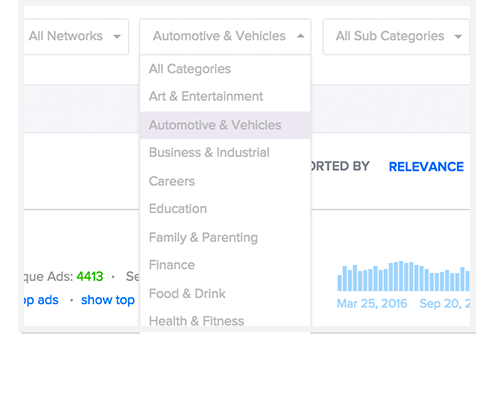The image size is (500, 400).
Task: Pick Business & Industrial category
Action: point(225,153)
